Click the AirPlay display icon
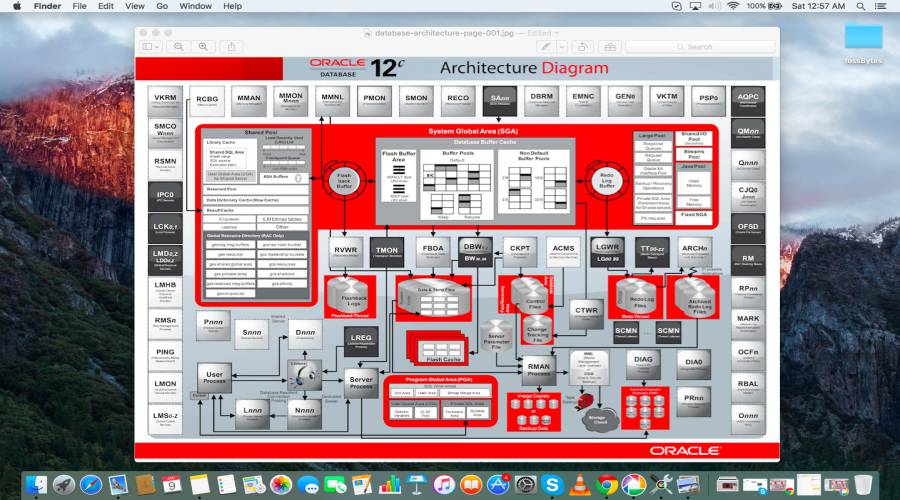900x500 pixels. click(x=695, y=6)
